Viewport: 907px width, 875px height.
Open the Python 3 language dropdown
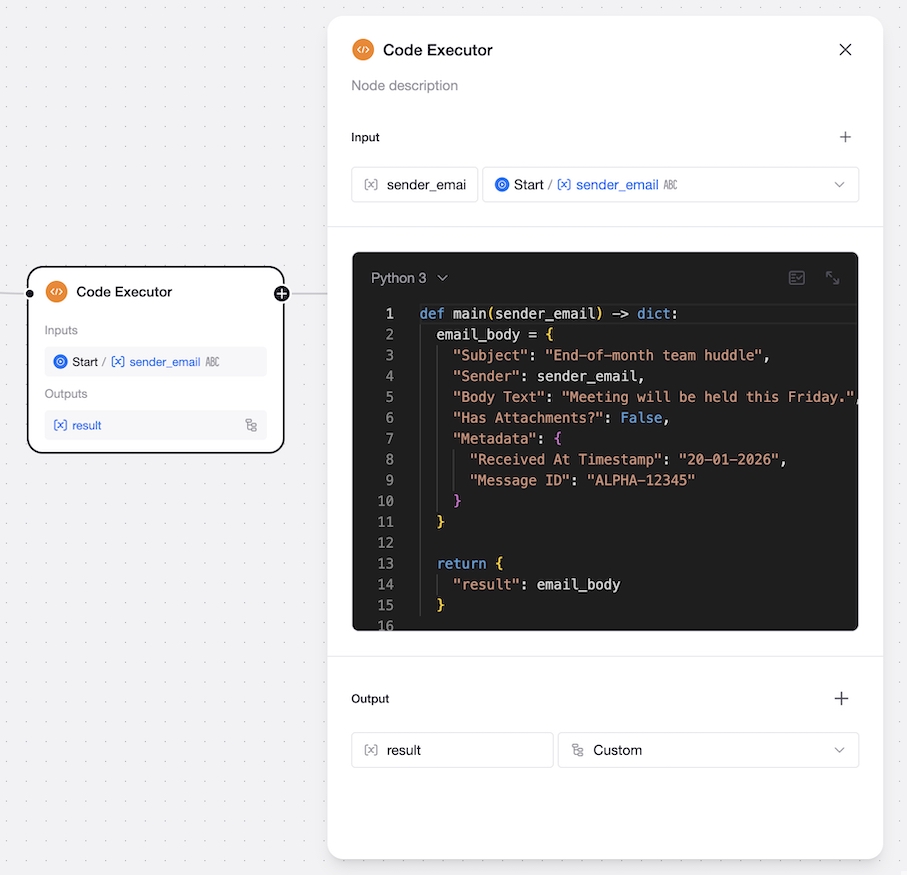pos(410,278)
